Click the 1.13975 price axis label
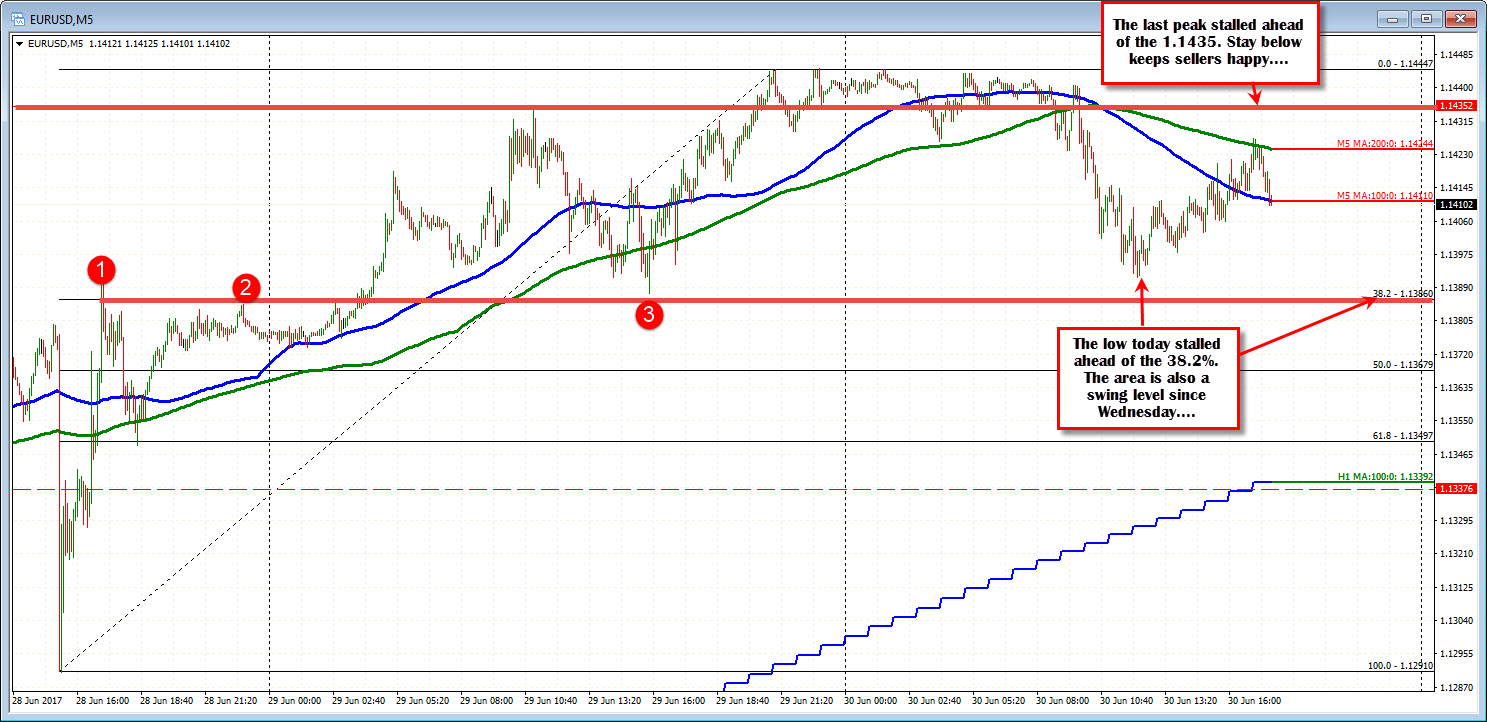Screen dimensions: 1487x722 pyautogui.click(x=1455, y=254)
